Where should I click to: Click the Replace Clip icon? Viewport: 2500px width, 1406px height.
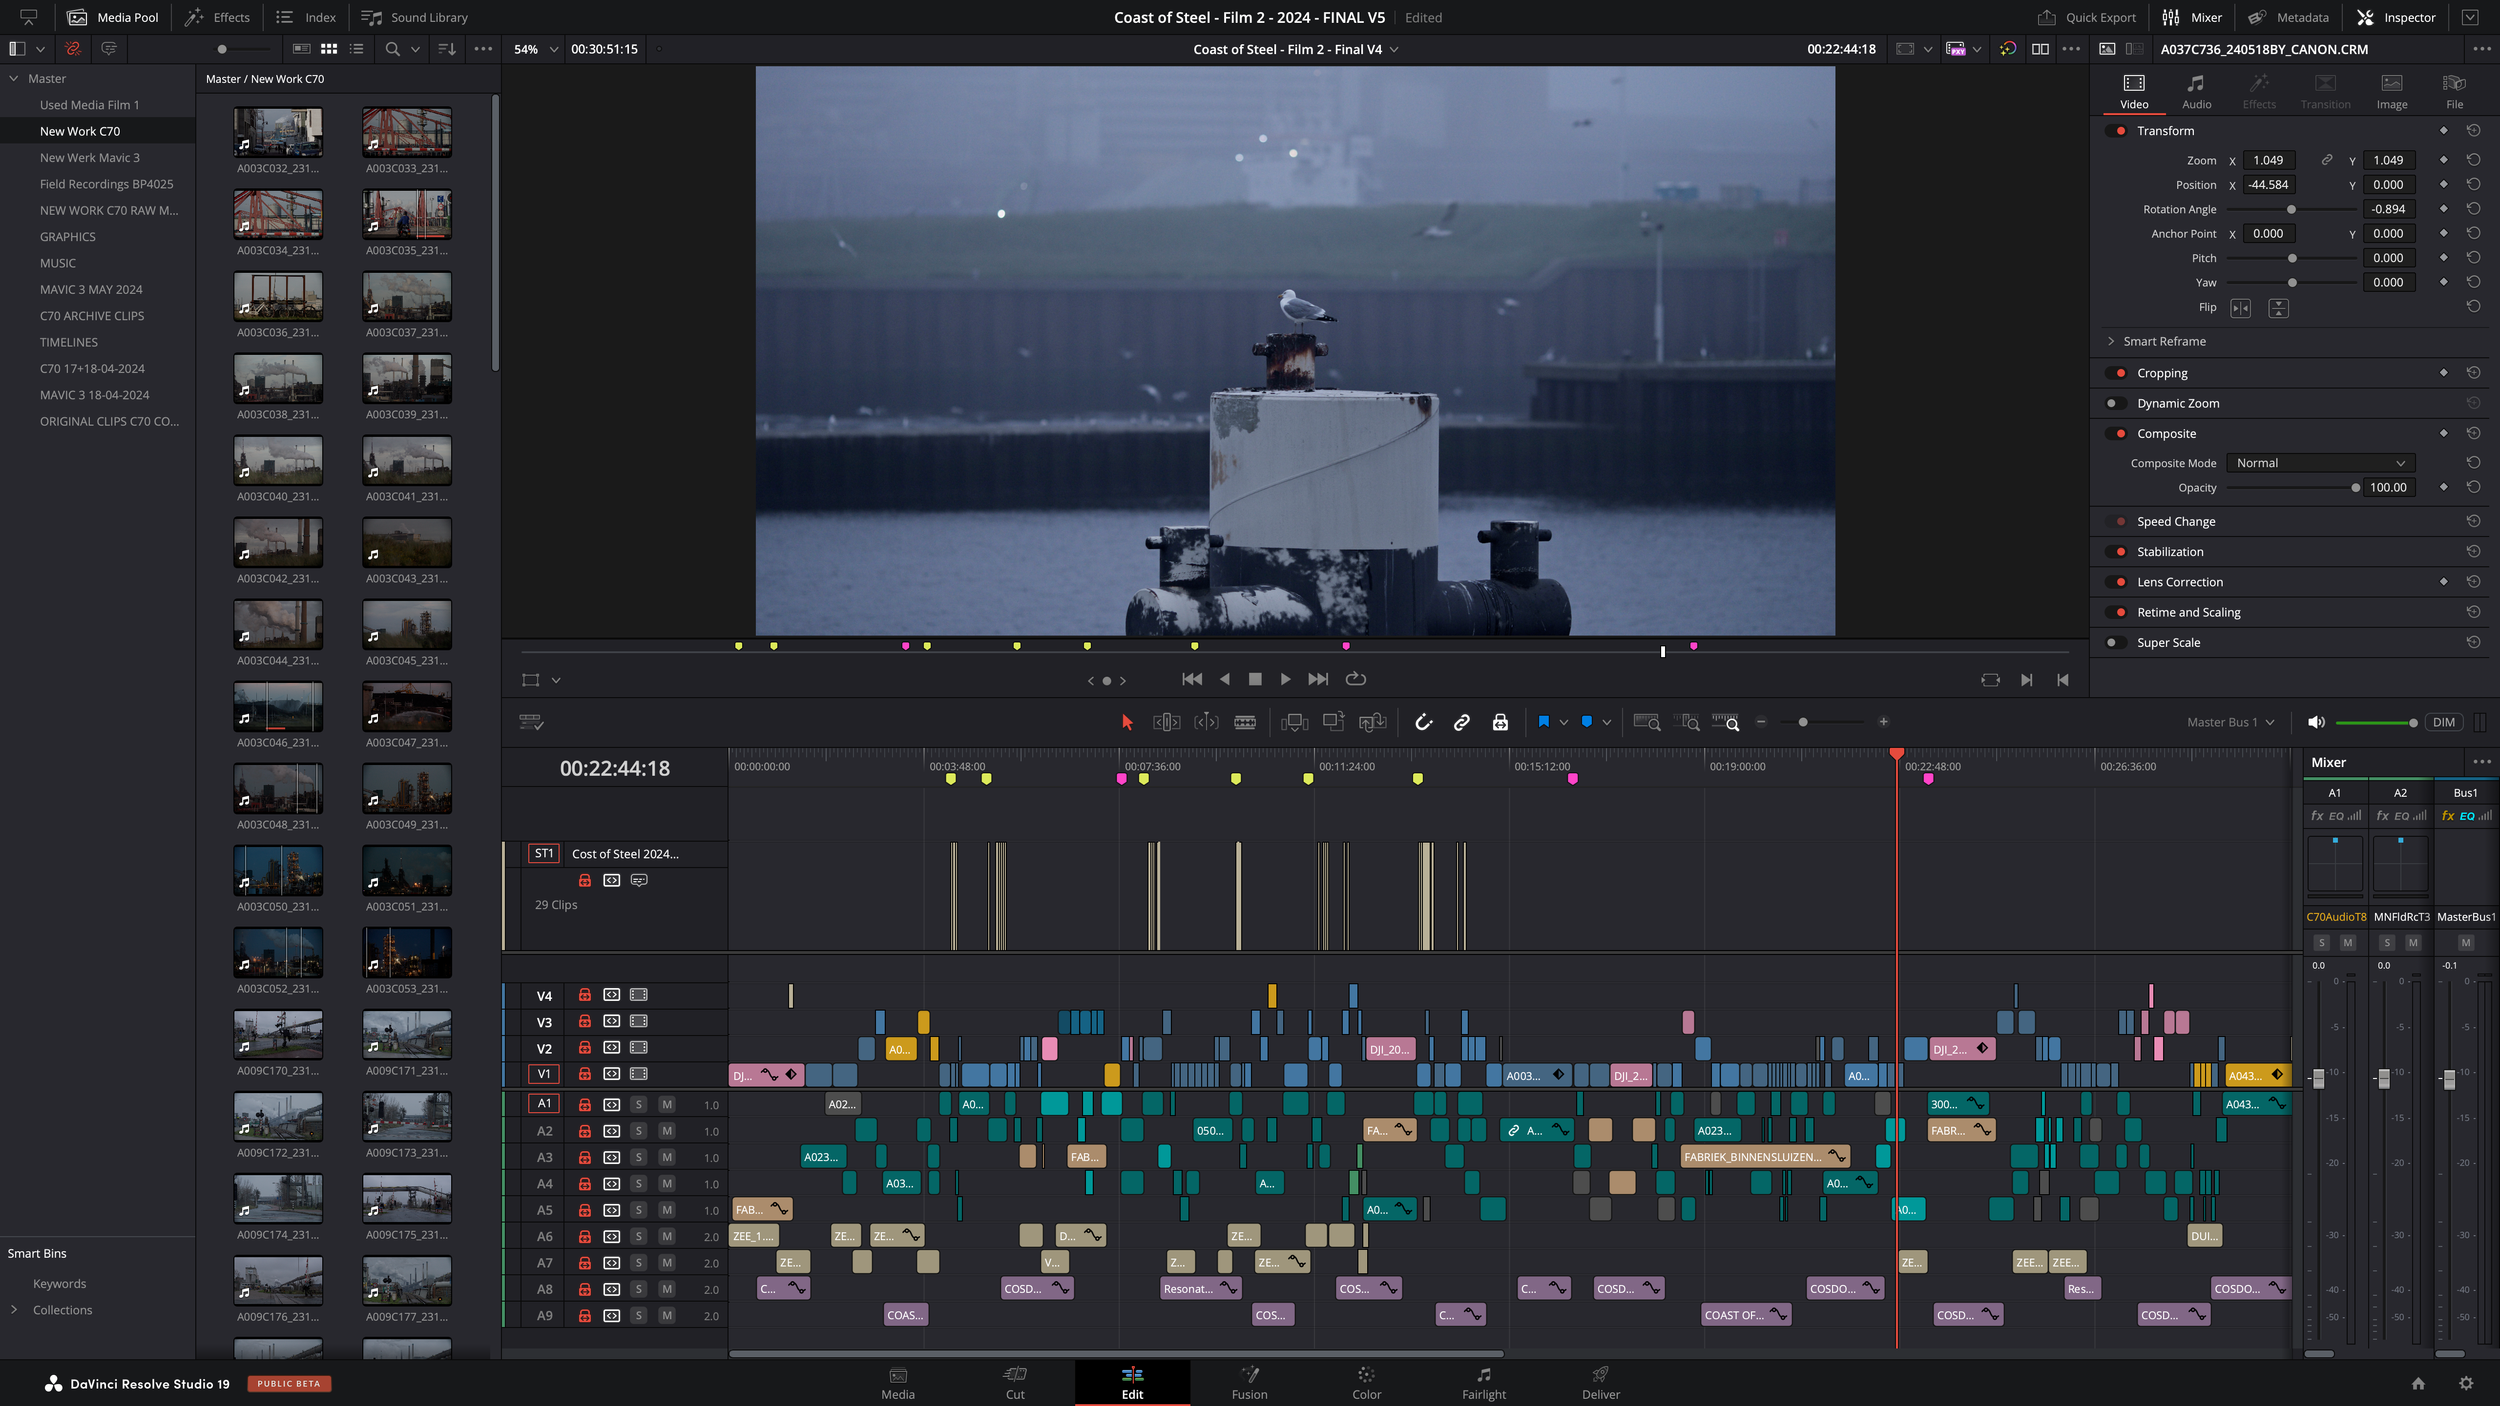(1373, 722)
